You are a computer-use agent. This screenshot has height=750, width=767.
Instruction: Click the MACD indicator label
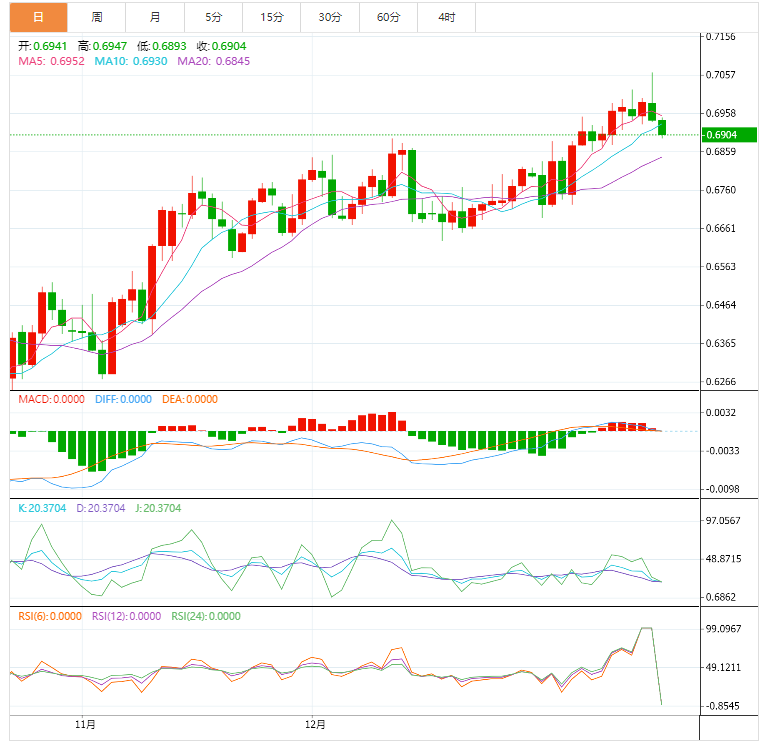[52, 399]
